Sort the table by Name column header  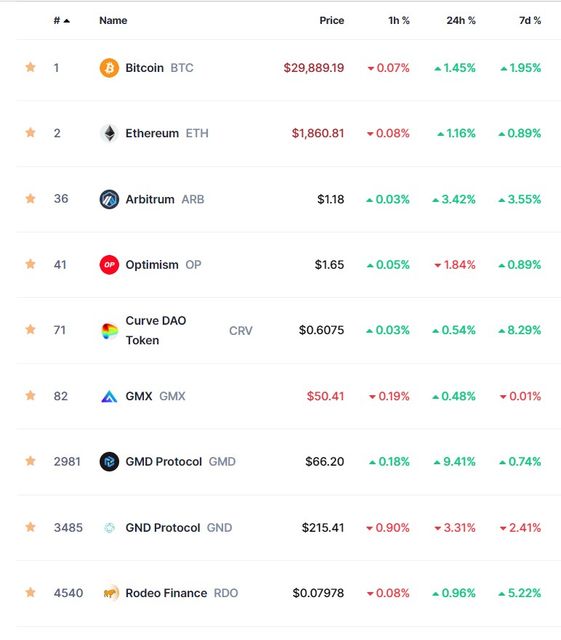tap(113, 20)
